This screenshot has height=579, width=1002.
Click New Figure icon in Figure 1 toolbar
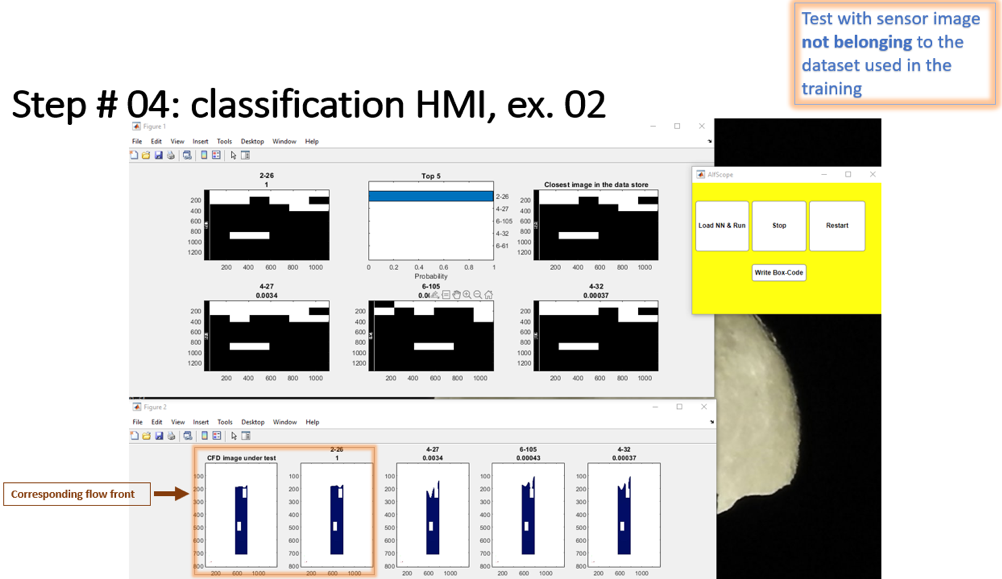134,155
